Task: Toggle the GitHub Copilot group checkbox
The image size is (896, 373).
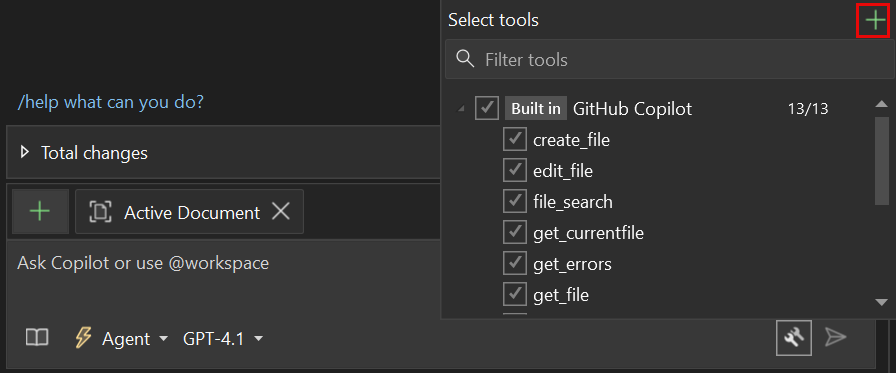Action: [x=487, y=108]
